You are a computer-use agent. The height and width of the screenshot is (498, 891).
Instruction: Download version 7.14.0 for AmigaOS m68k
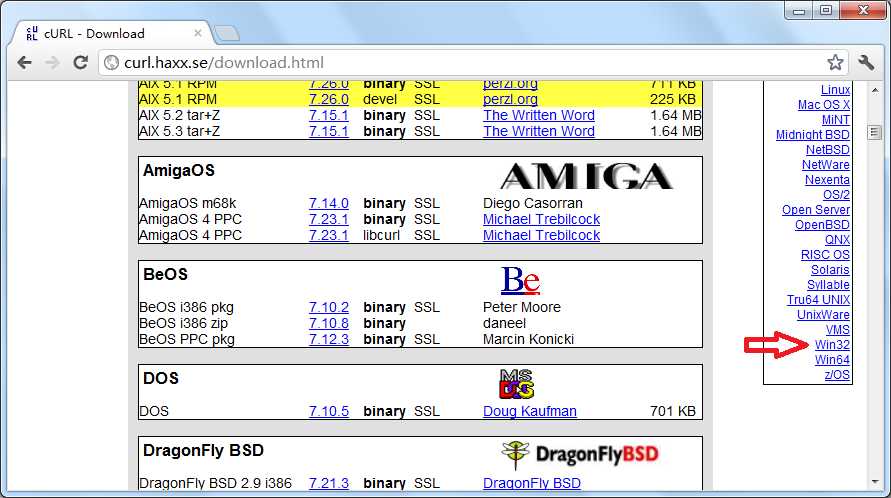328,203
